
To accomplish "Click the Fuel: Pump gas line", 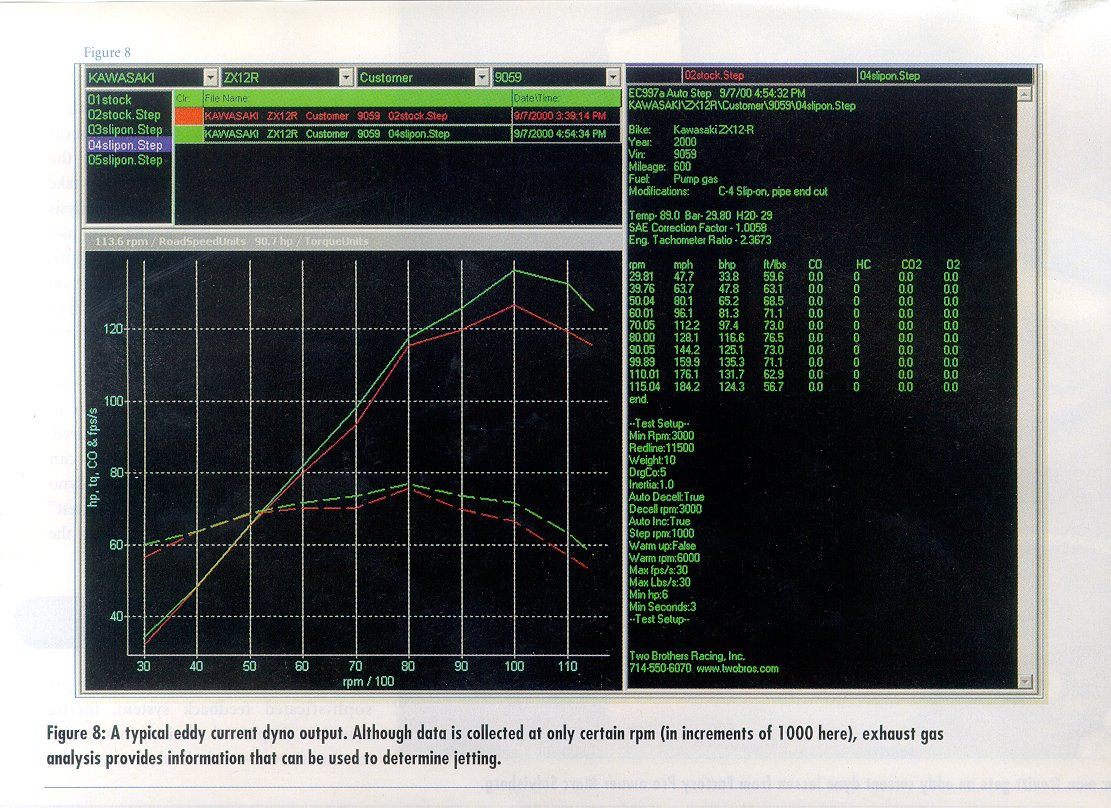I will (673, 179).
